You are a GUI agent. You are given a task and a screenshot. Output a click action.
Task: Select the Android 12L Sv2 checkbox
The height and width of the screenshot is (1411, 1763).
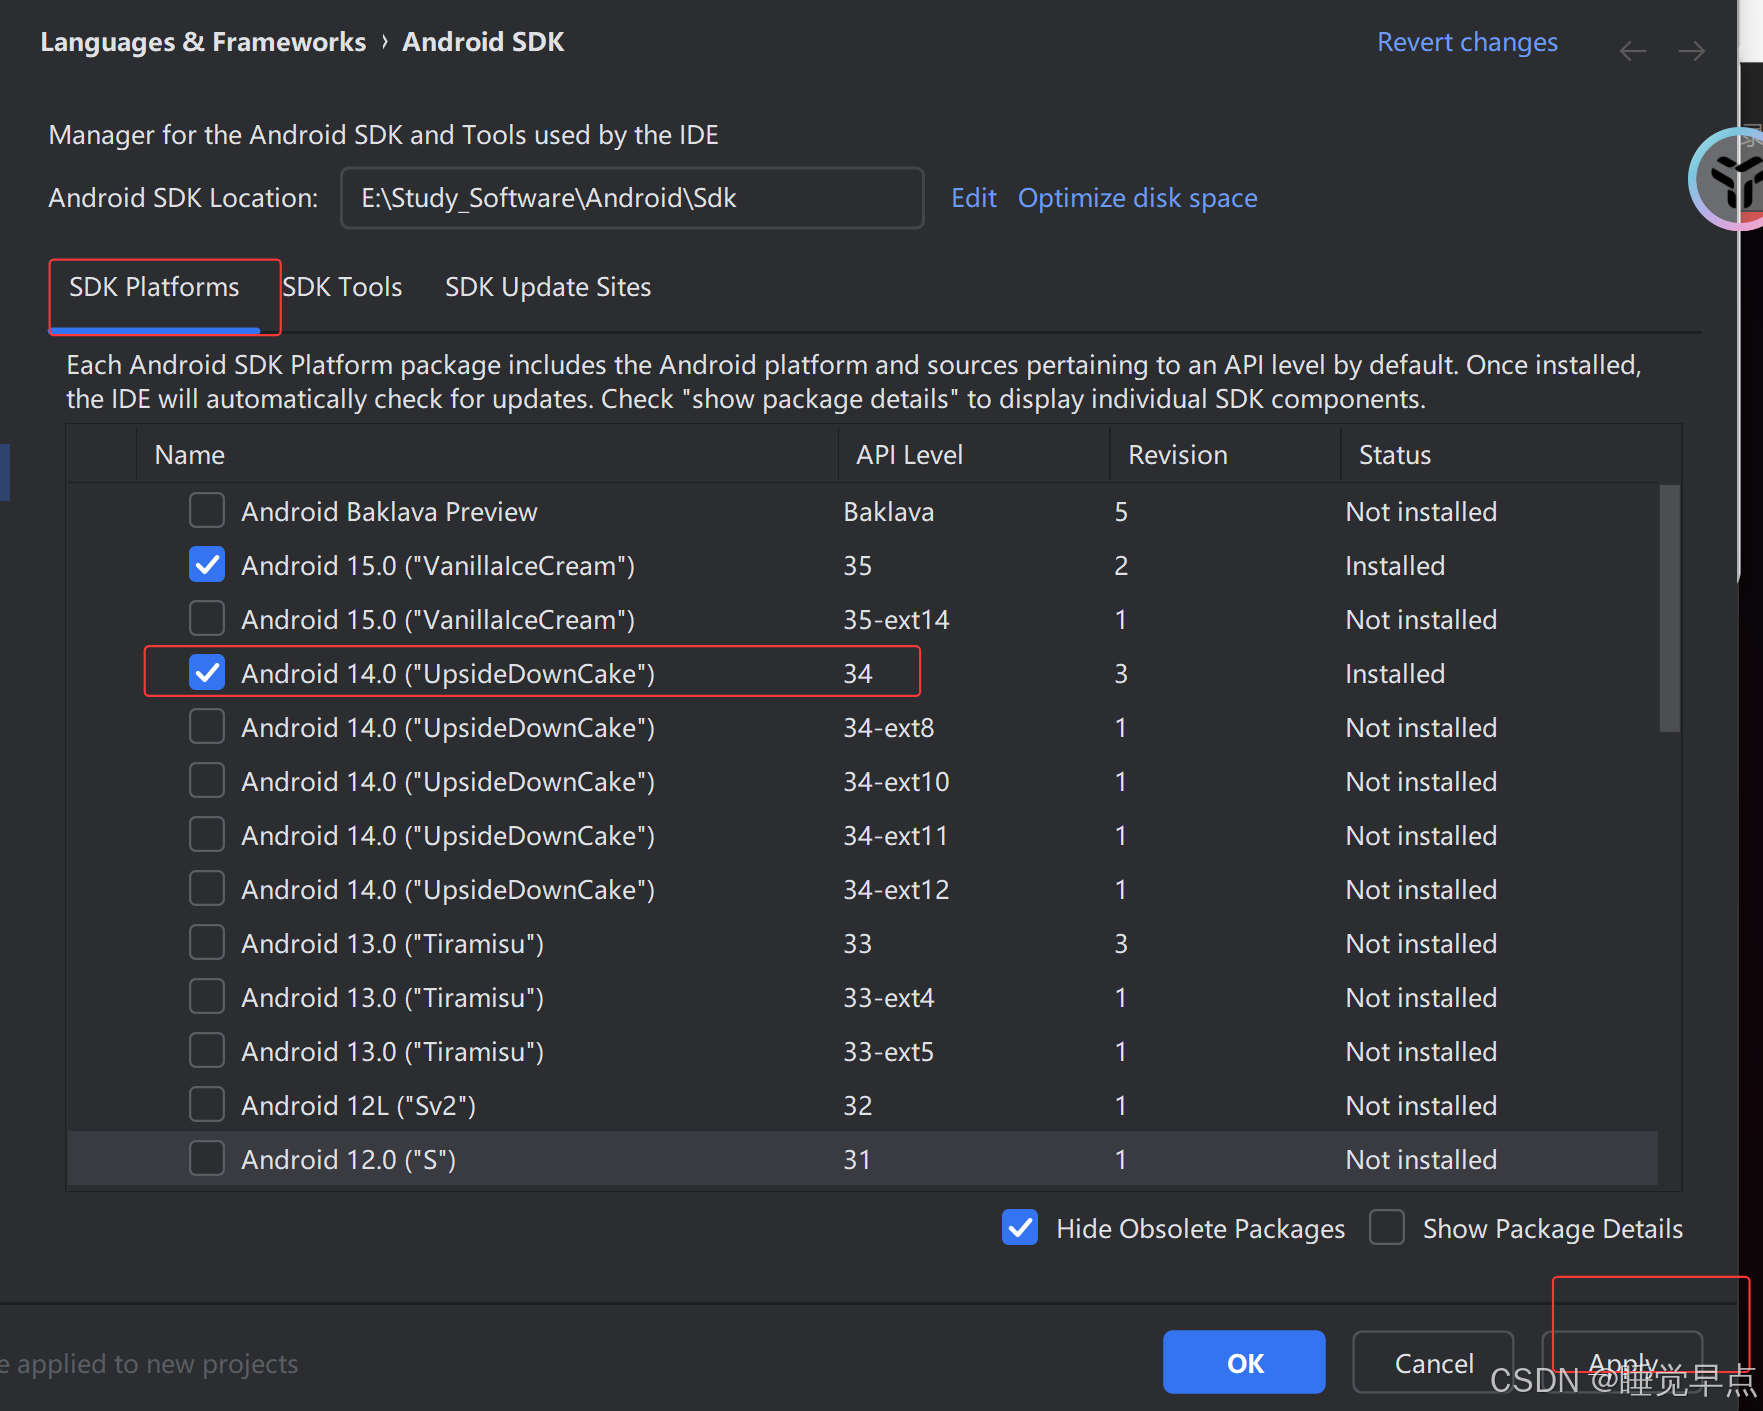tap(206, 1104)
